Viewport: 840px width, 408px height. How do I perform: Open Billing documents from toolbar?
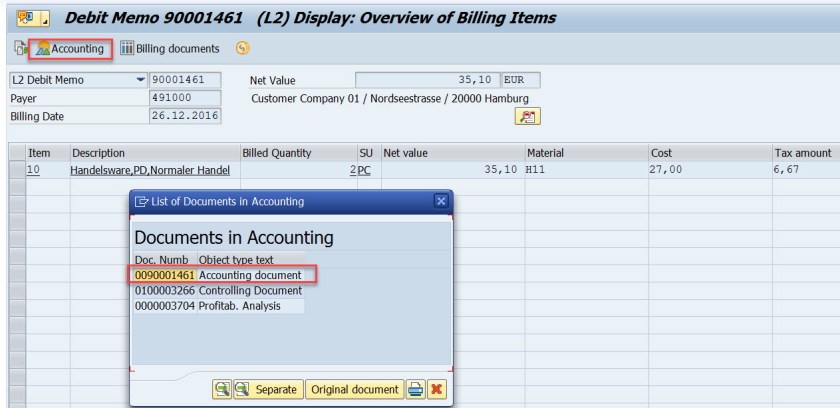click(170, 49)
